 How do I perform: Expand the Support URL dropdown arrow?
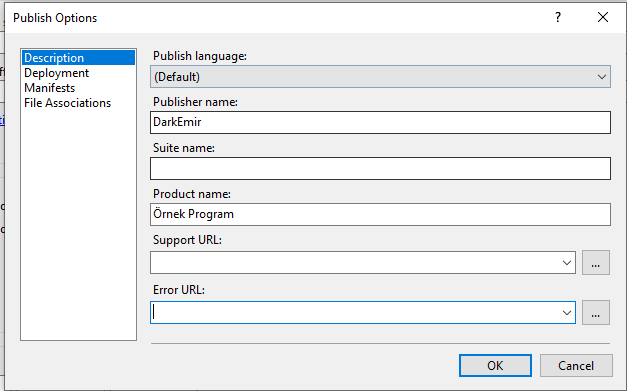[x=567, y=263]
